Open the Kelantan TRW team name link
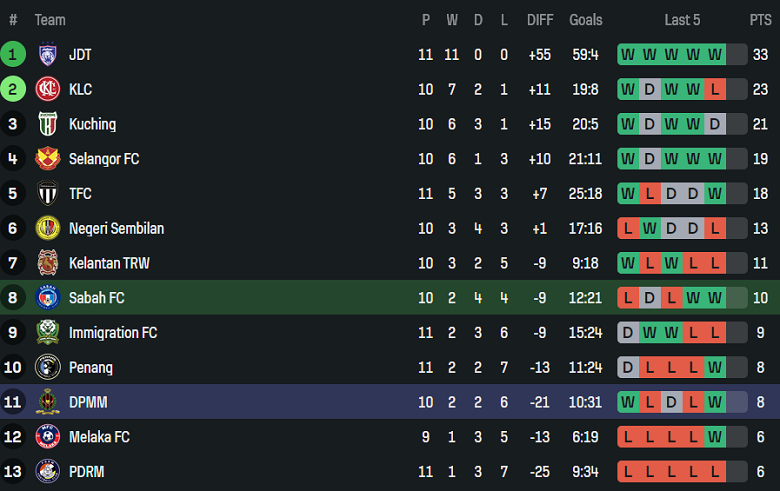Viewport: 780px width, 491px height. (108, 263)
